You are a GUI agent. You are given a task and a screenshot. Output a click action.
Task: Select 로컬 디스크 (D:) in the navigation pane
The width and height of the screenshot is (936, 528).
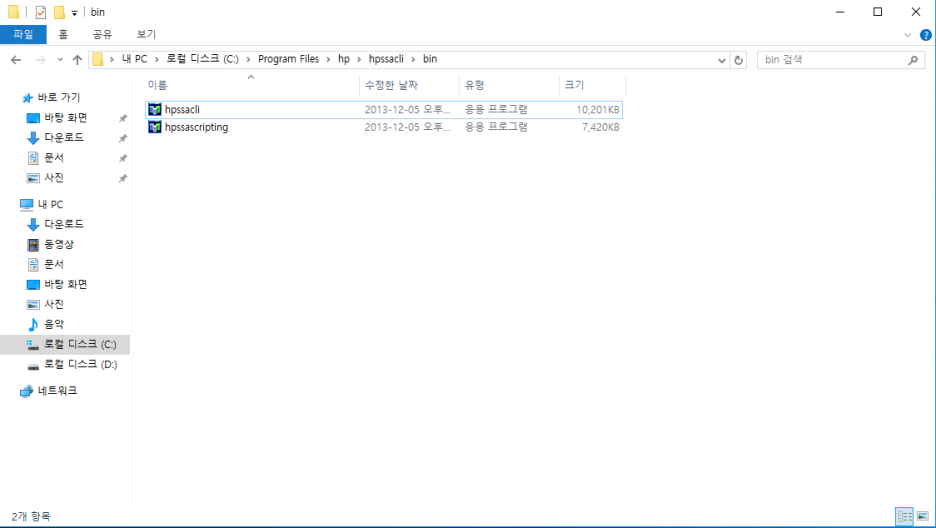(x=81, y=365)
